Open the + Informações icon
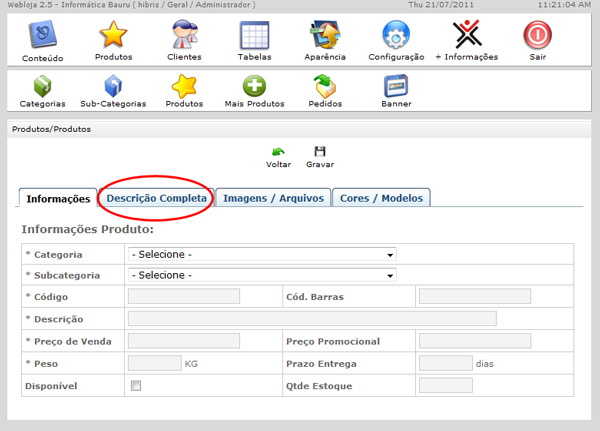Screen dimensions: 600x431 466,37
